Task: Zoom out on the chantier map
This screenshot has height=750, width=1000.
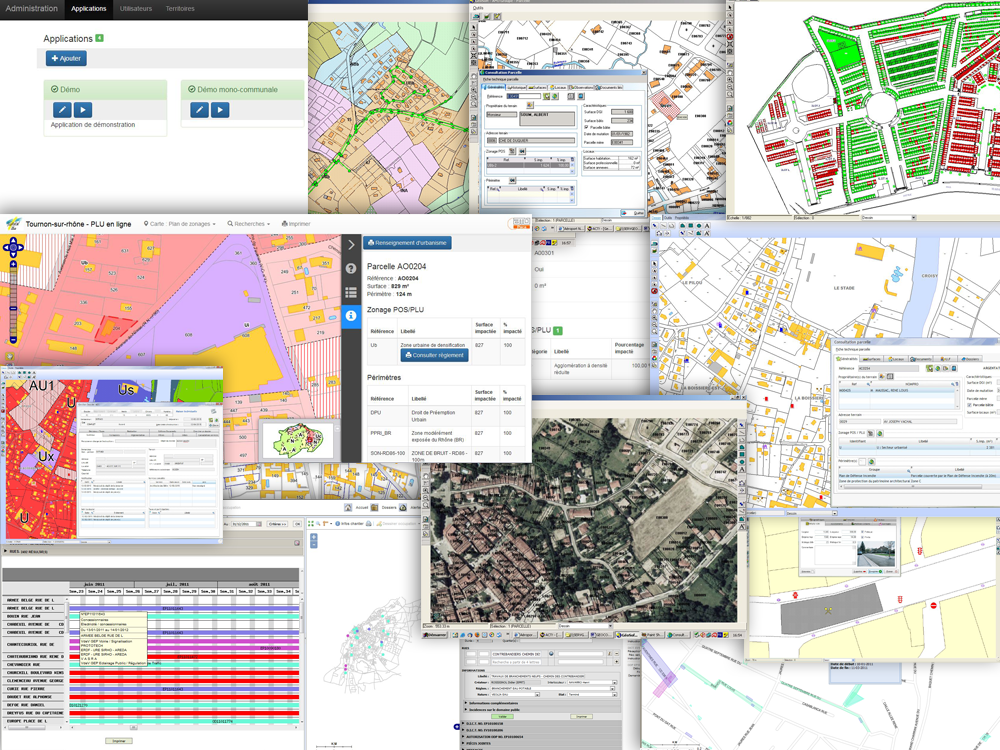Action: point(314,545)
